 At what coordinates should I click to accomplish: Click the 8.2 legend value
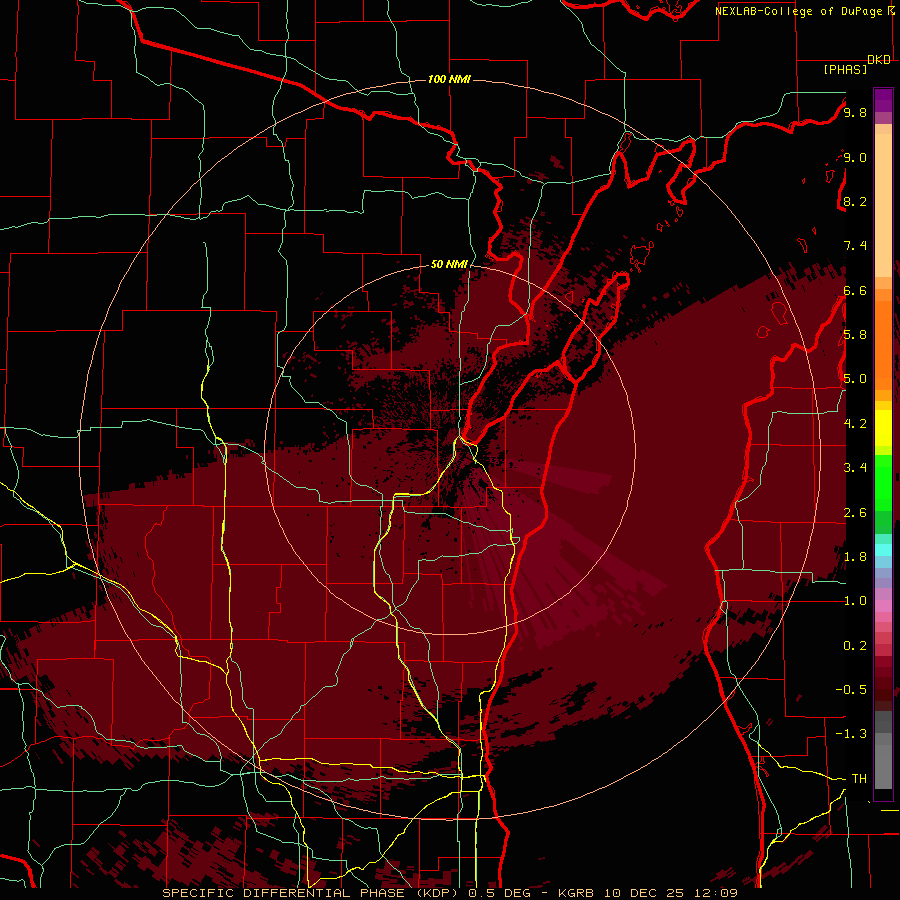coord(855,201)
